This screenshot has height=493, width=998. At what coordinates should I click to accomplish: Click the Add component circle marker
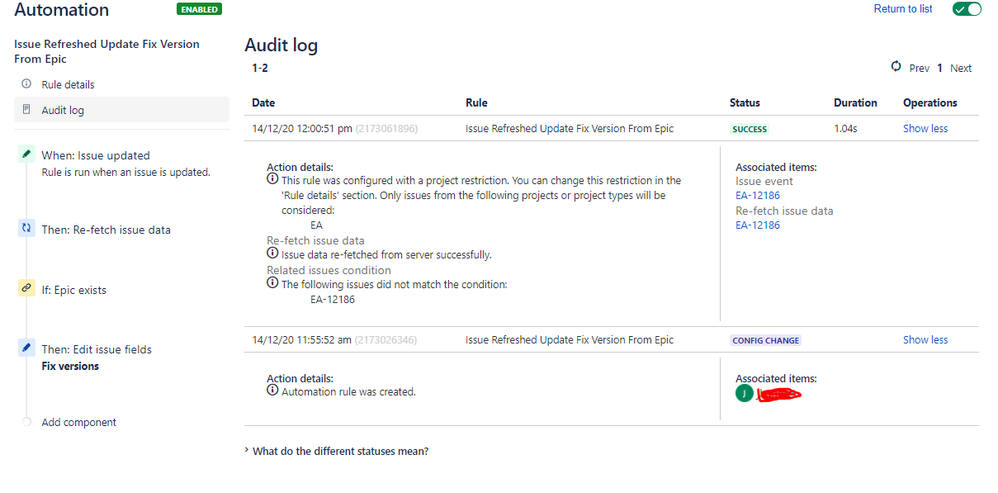coord(26,422)
